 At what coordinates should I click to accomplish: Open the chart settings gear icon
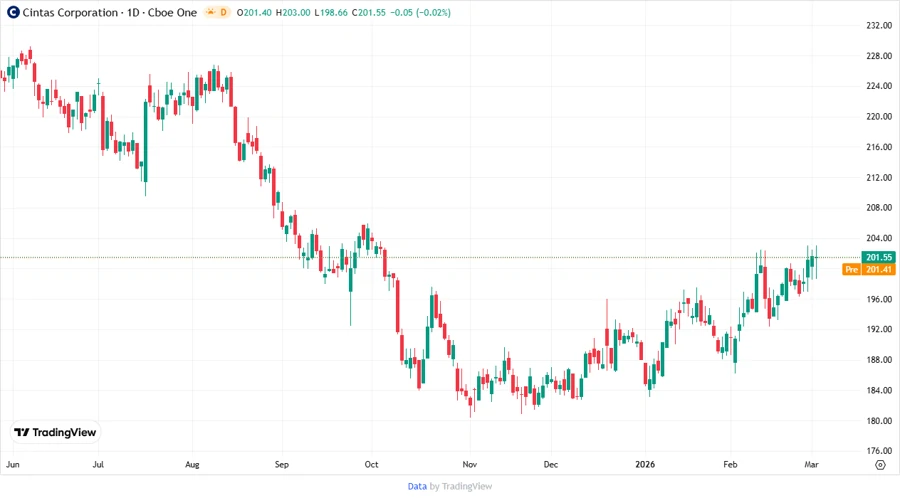pyautogui.click(x=880, y=465)
